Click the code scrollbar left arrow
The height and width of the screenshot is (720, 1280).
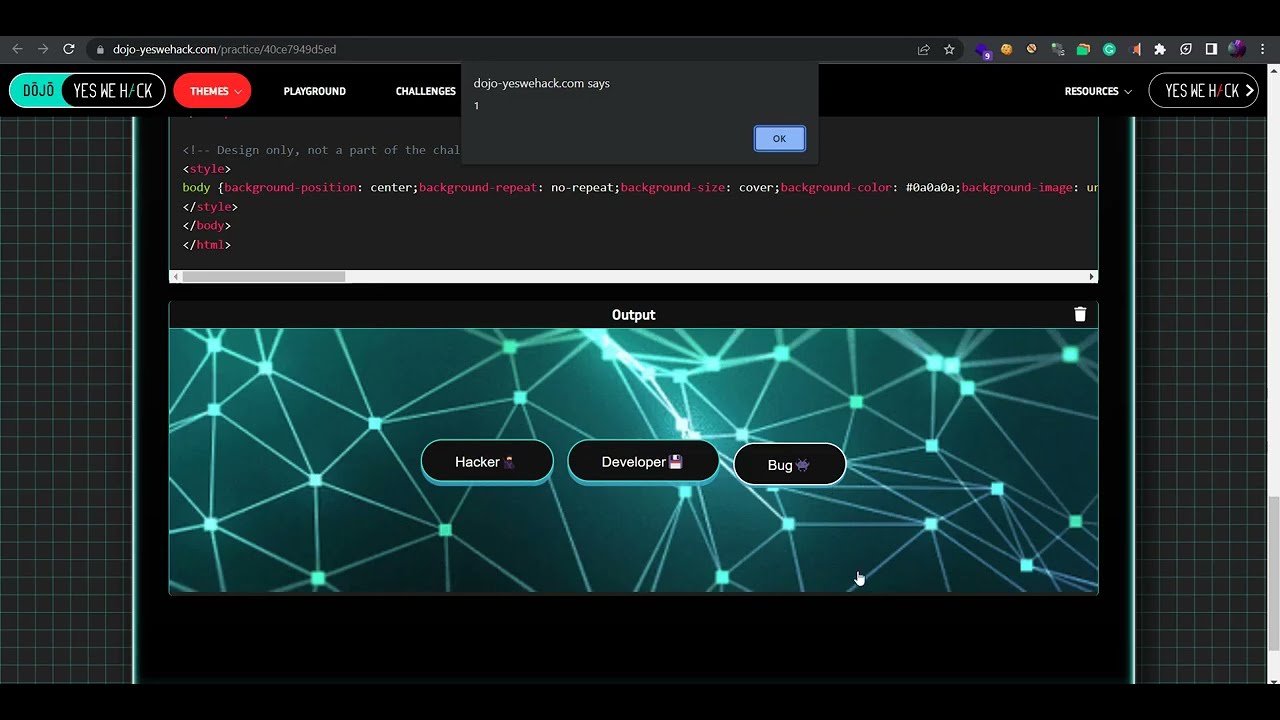tap(176, 277)
